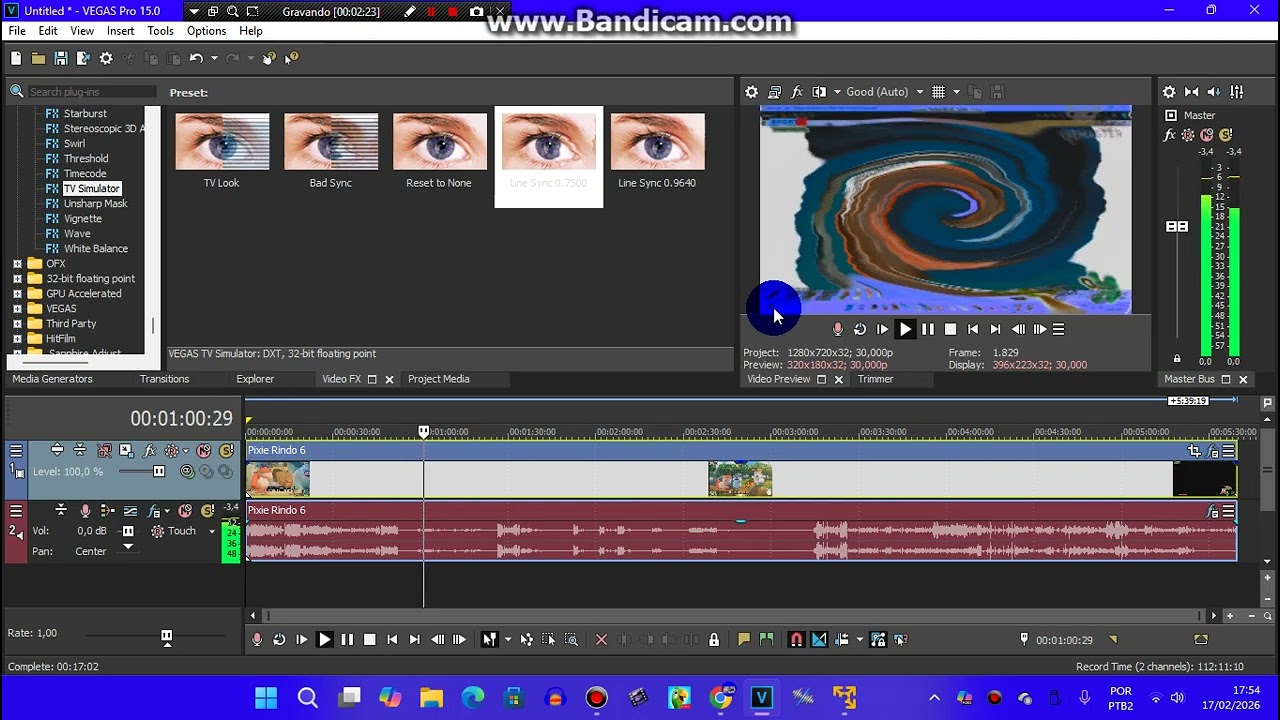
Task: Open the Tools menu
Action: pos(160,31)
